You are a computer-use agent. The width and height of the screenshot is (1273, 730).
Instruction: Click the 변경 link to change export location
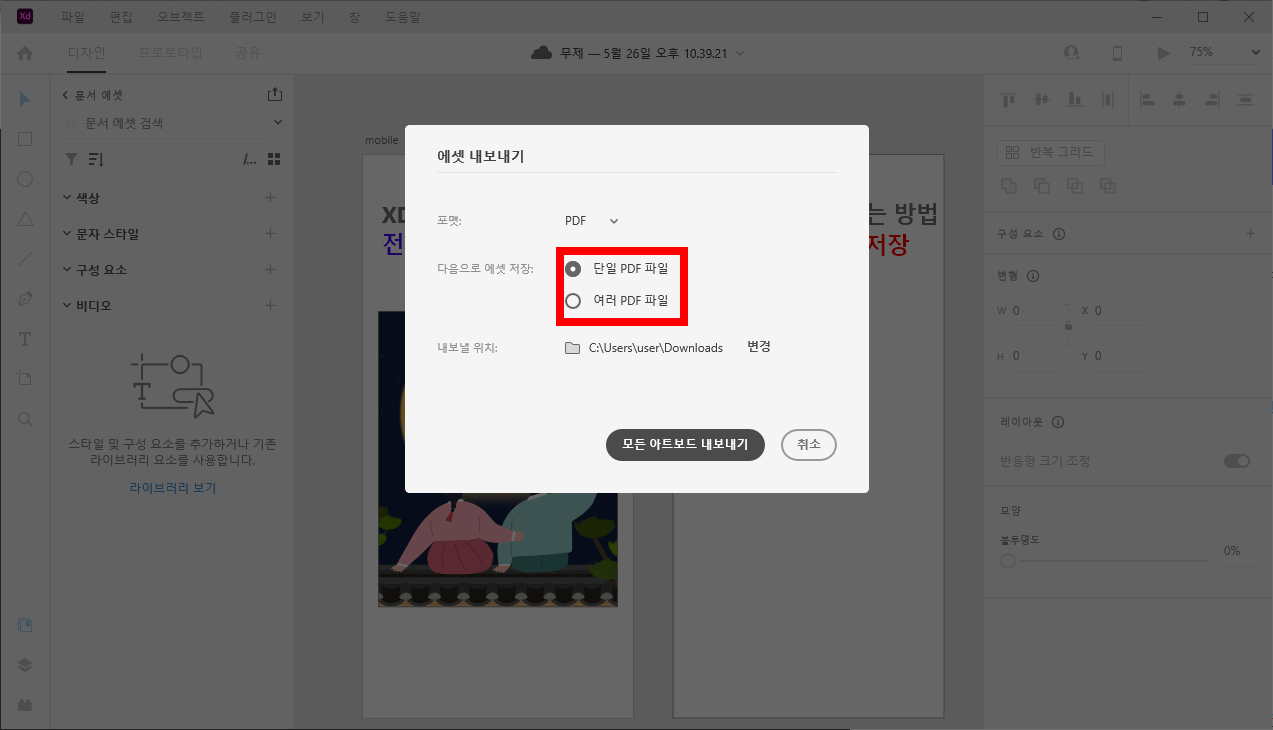758,347
